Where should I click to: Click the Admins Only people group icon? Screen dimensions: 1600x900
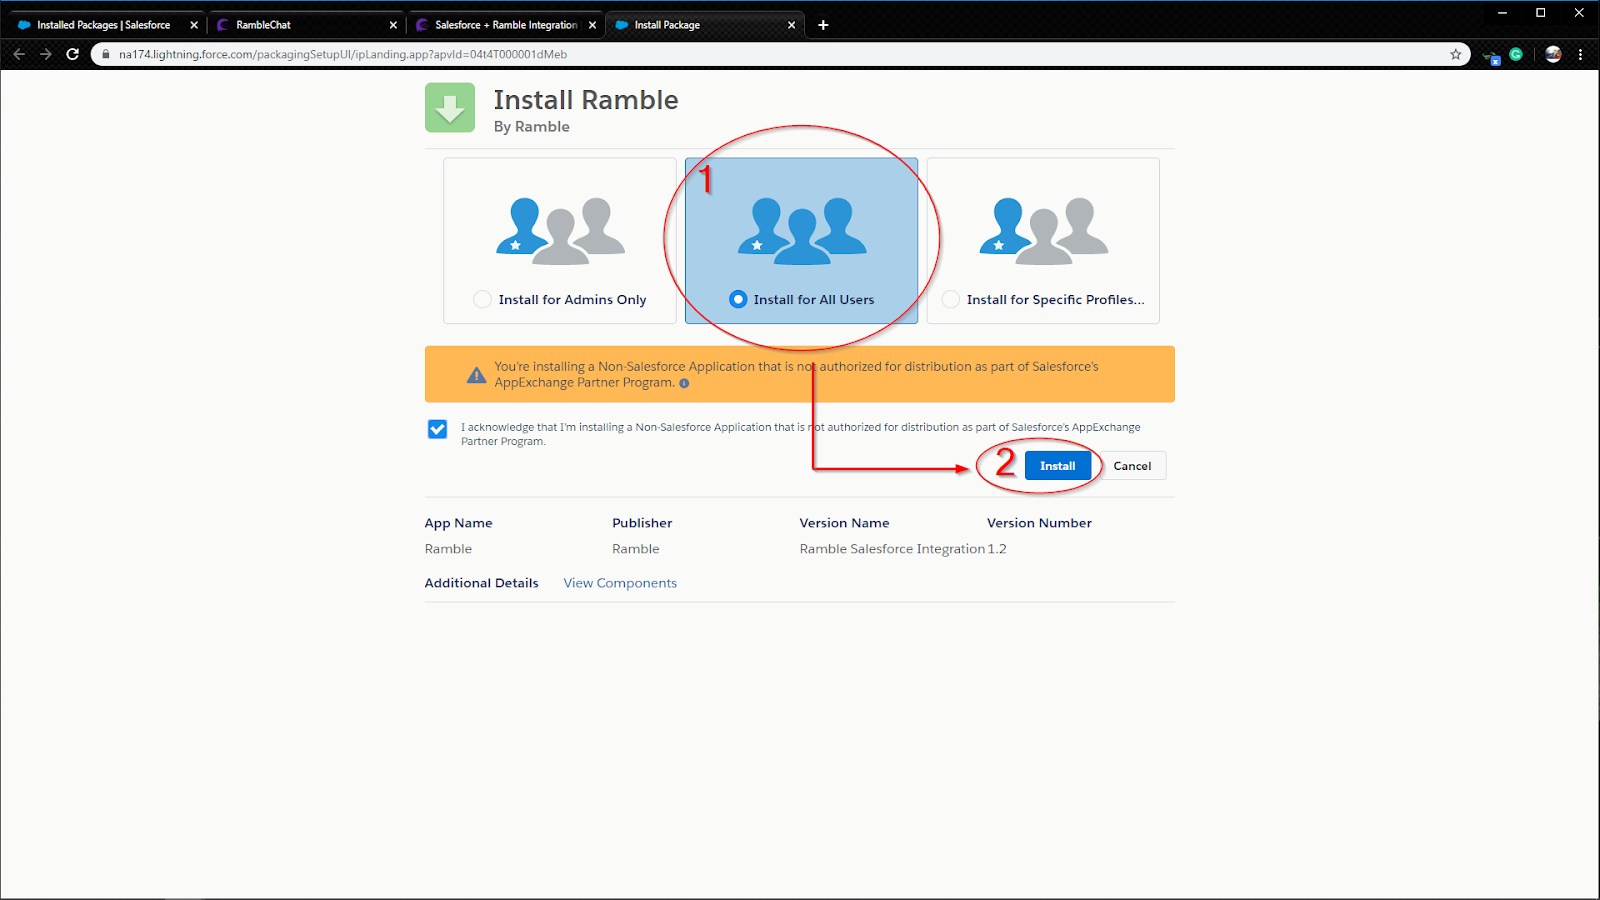point(561,231)
